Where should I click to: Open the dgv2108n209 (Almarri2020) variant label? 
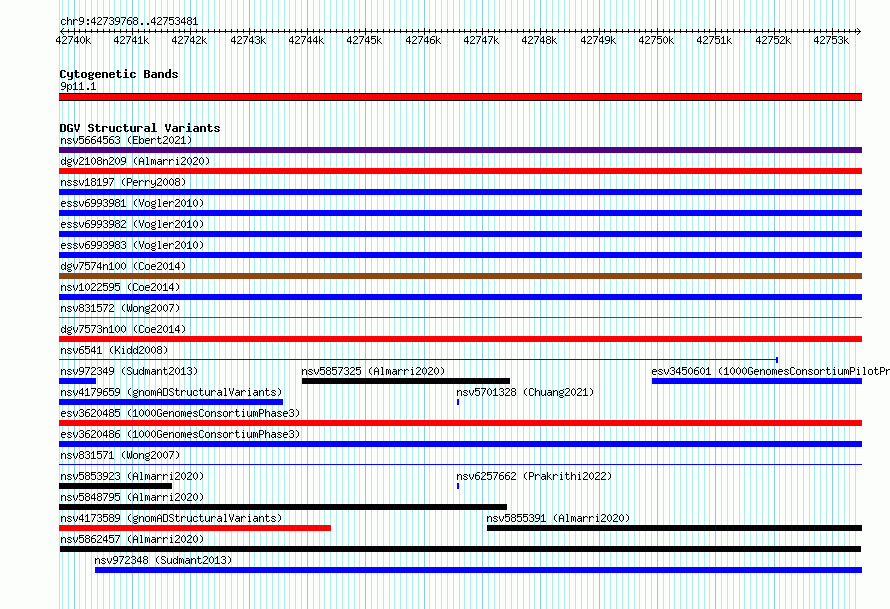[x=135, y=161]
